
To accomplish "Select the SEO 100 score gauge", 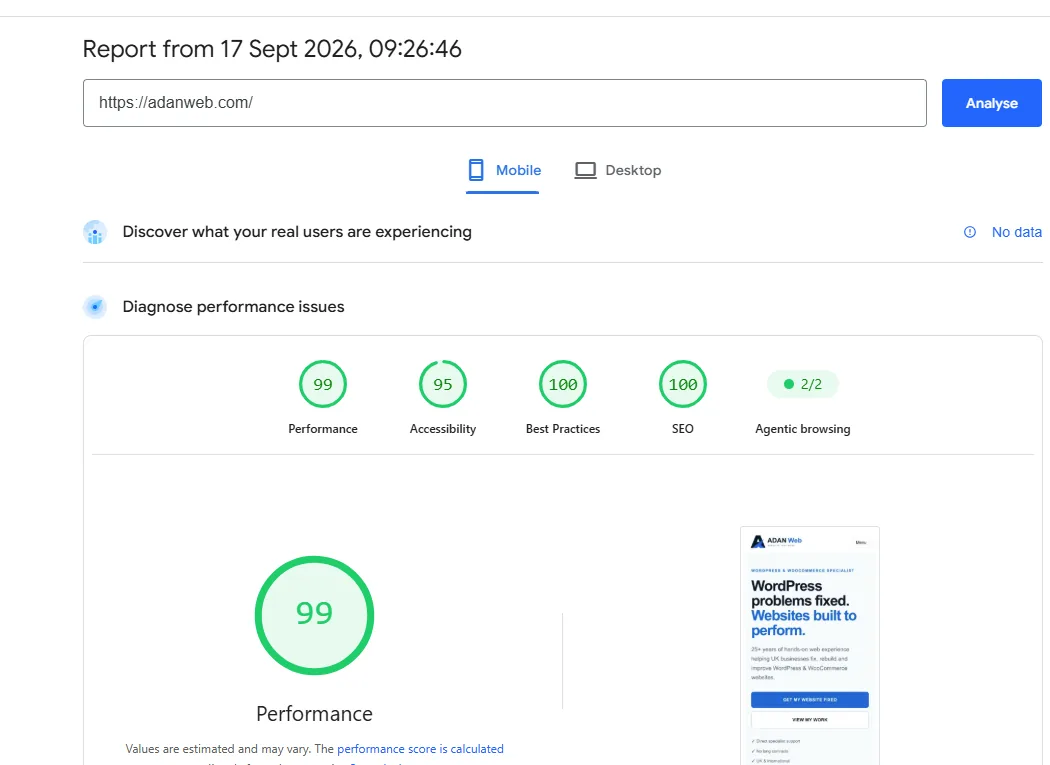I will pos(682,384).
